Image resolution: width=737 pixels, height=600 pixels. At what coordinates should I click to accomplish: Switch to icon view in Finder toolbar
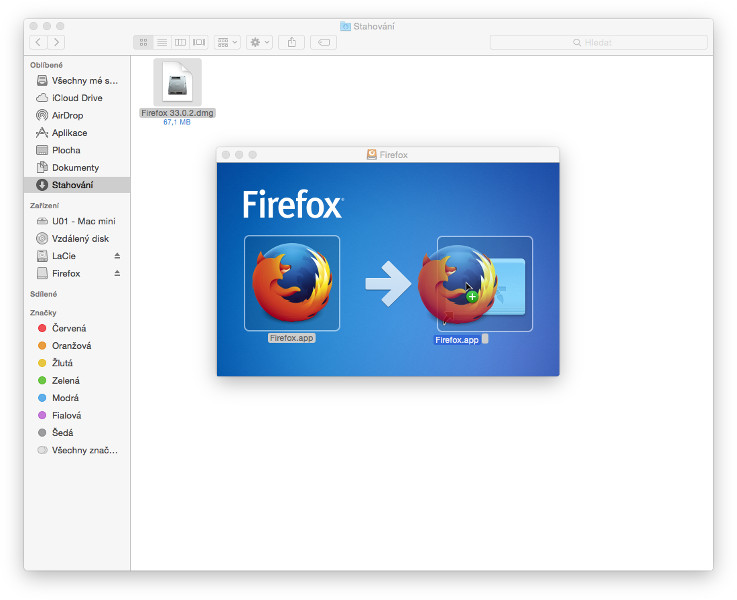pyautogui.click(x=143, y=42)
